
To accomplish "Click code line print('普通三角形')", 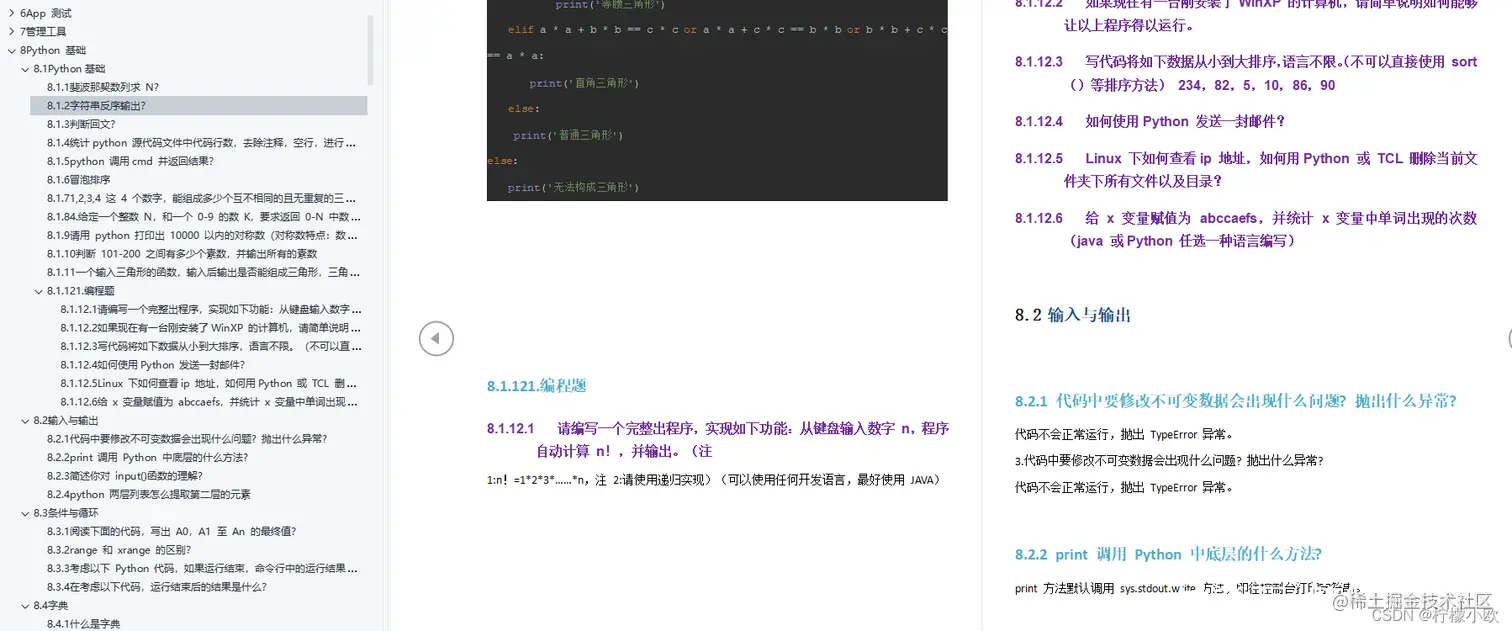I will (x=568, y=135).
